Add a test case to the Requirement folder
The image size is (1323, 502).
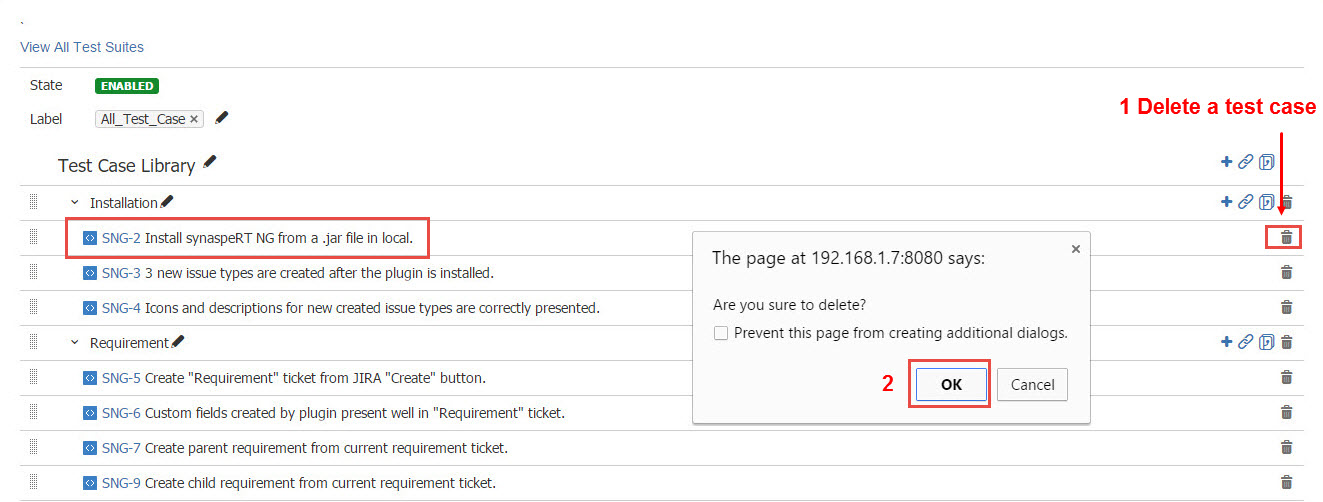[x=1226, y=342]
